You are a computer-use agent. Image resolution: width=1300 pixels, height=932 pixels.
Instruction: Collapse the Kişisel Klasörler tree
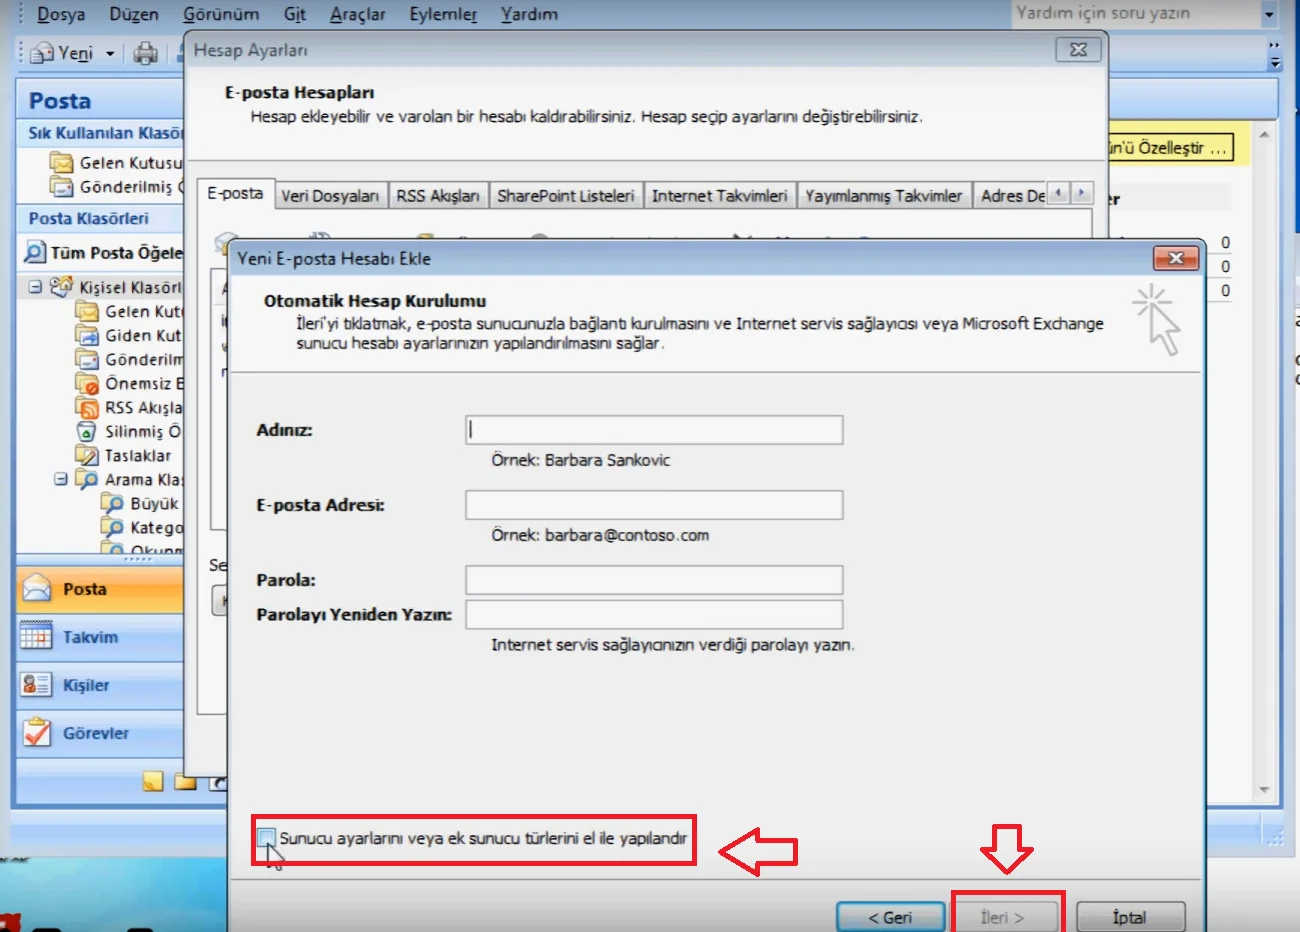[35, 287]
